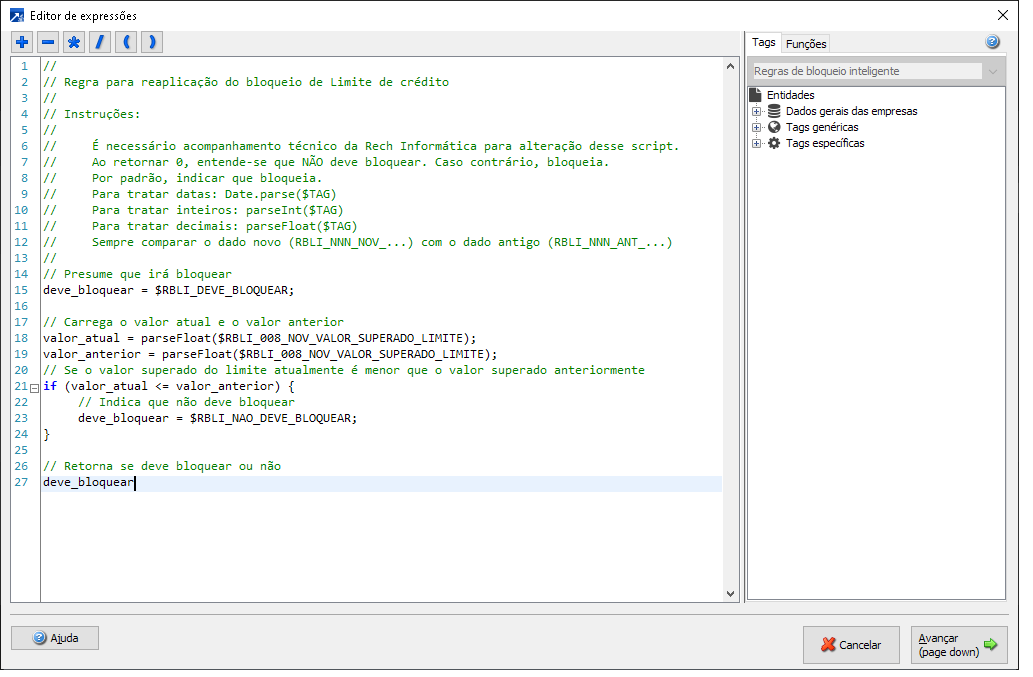This screenshot has width=1033, height=677.
Task: Expand Dados gerais das empresas node
Action: coord(757,111)
